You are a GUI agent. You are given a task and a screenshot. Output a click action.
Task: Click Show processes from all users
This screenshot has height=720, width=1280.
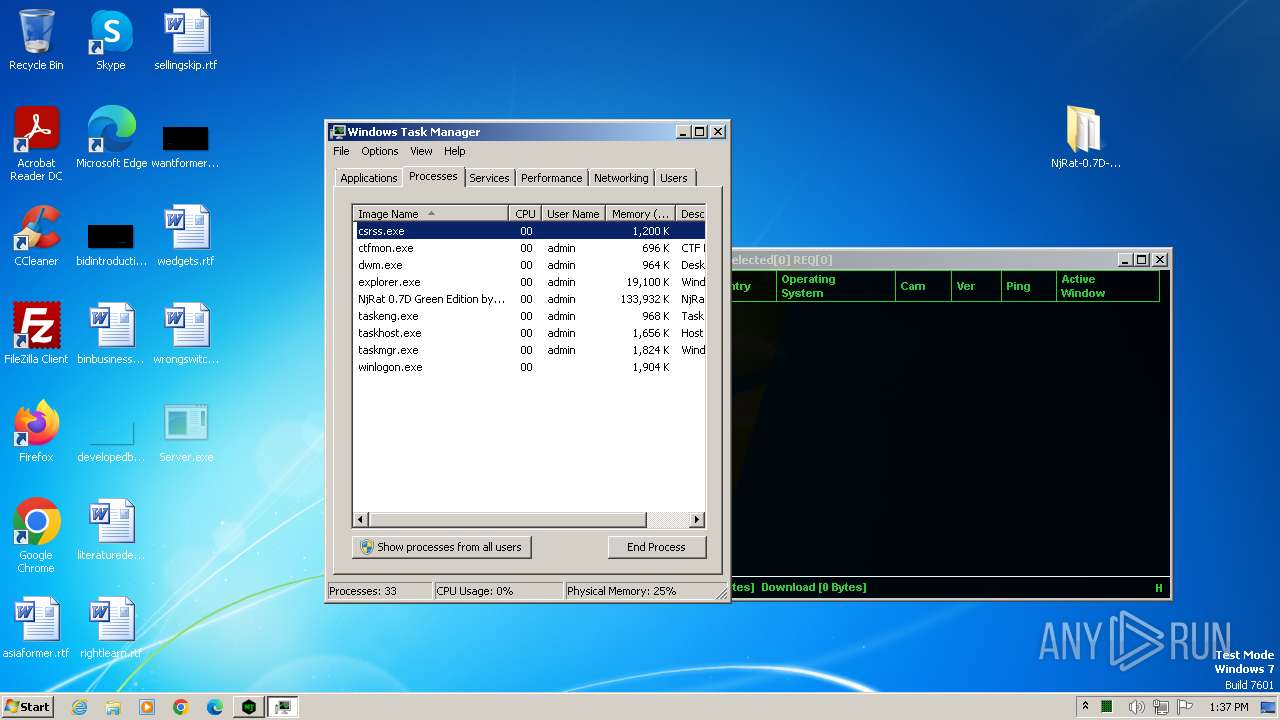(441, 547)
